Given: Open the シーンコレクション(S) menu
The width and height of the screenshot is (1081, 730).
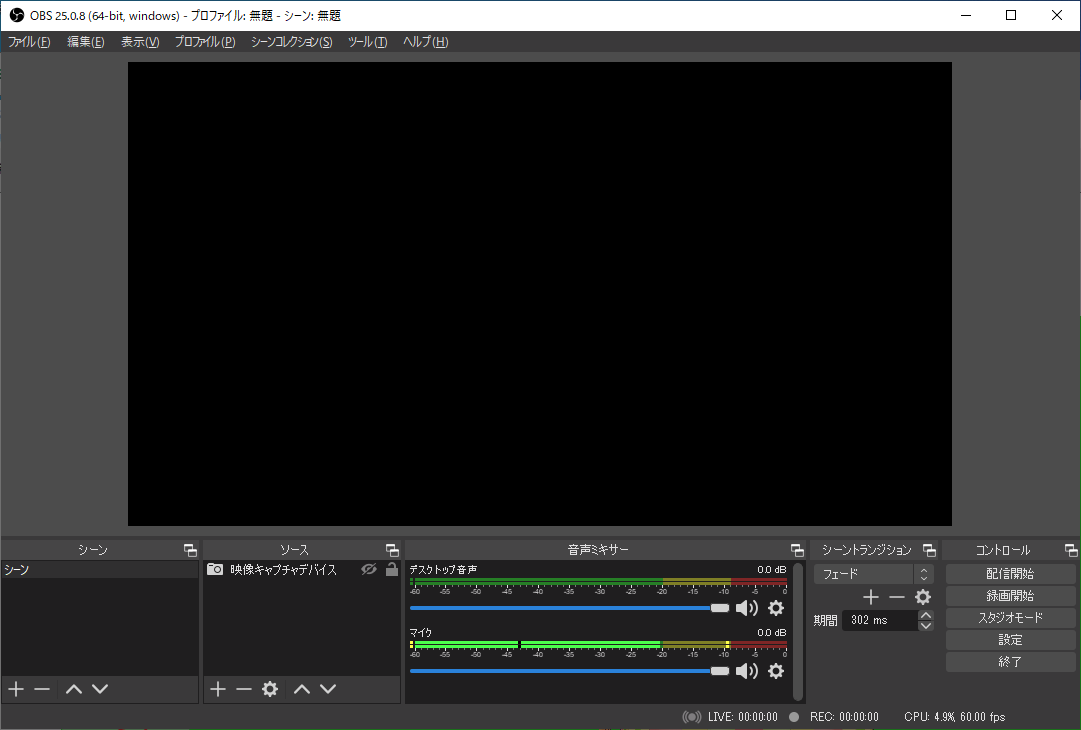Looking at the screenshot, I should click(x=292, y=42).
